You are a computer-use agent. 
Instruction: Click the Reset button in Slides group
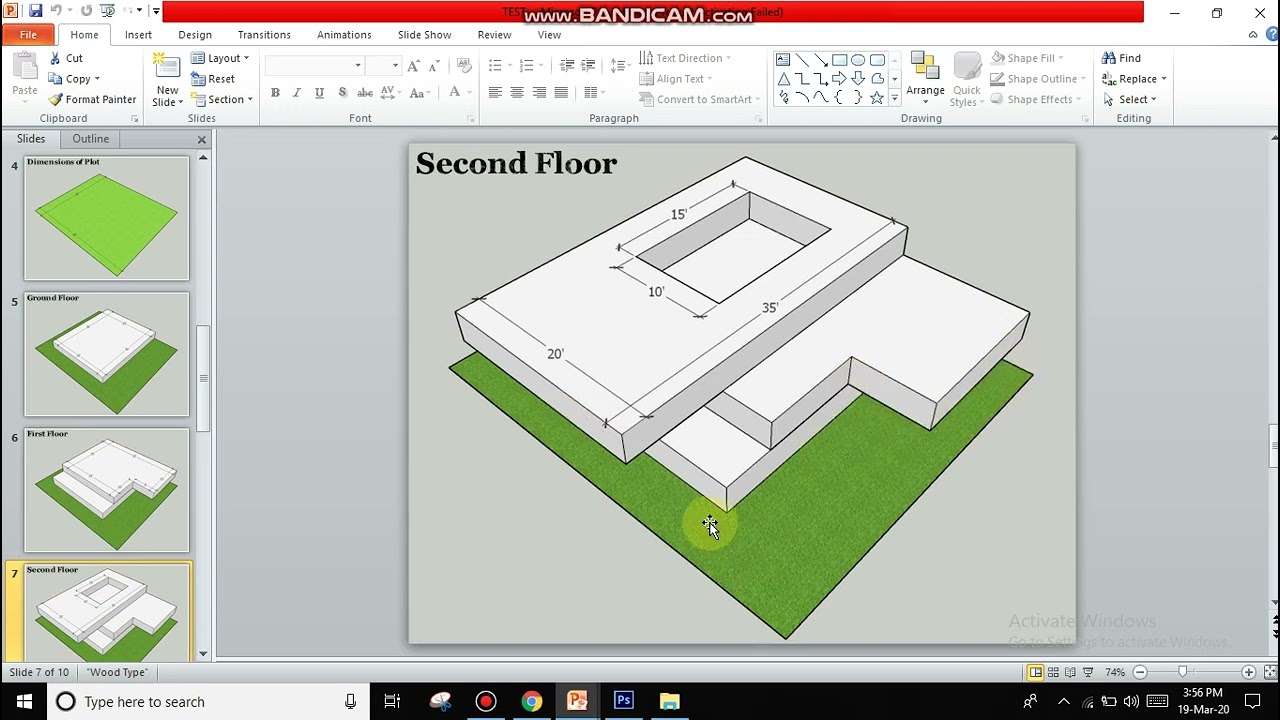[x=216, y=78]
